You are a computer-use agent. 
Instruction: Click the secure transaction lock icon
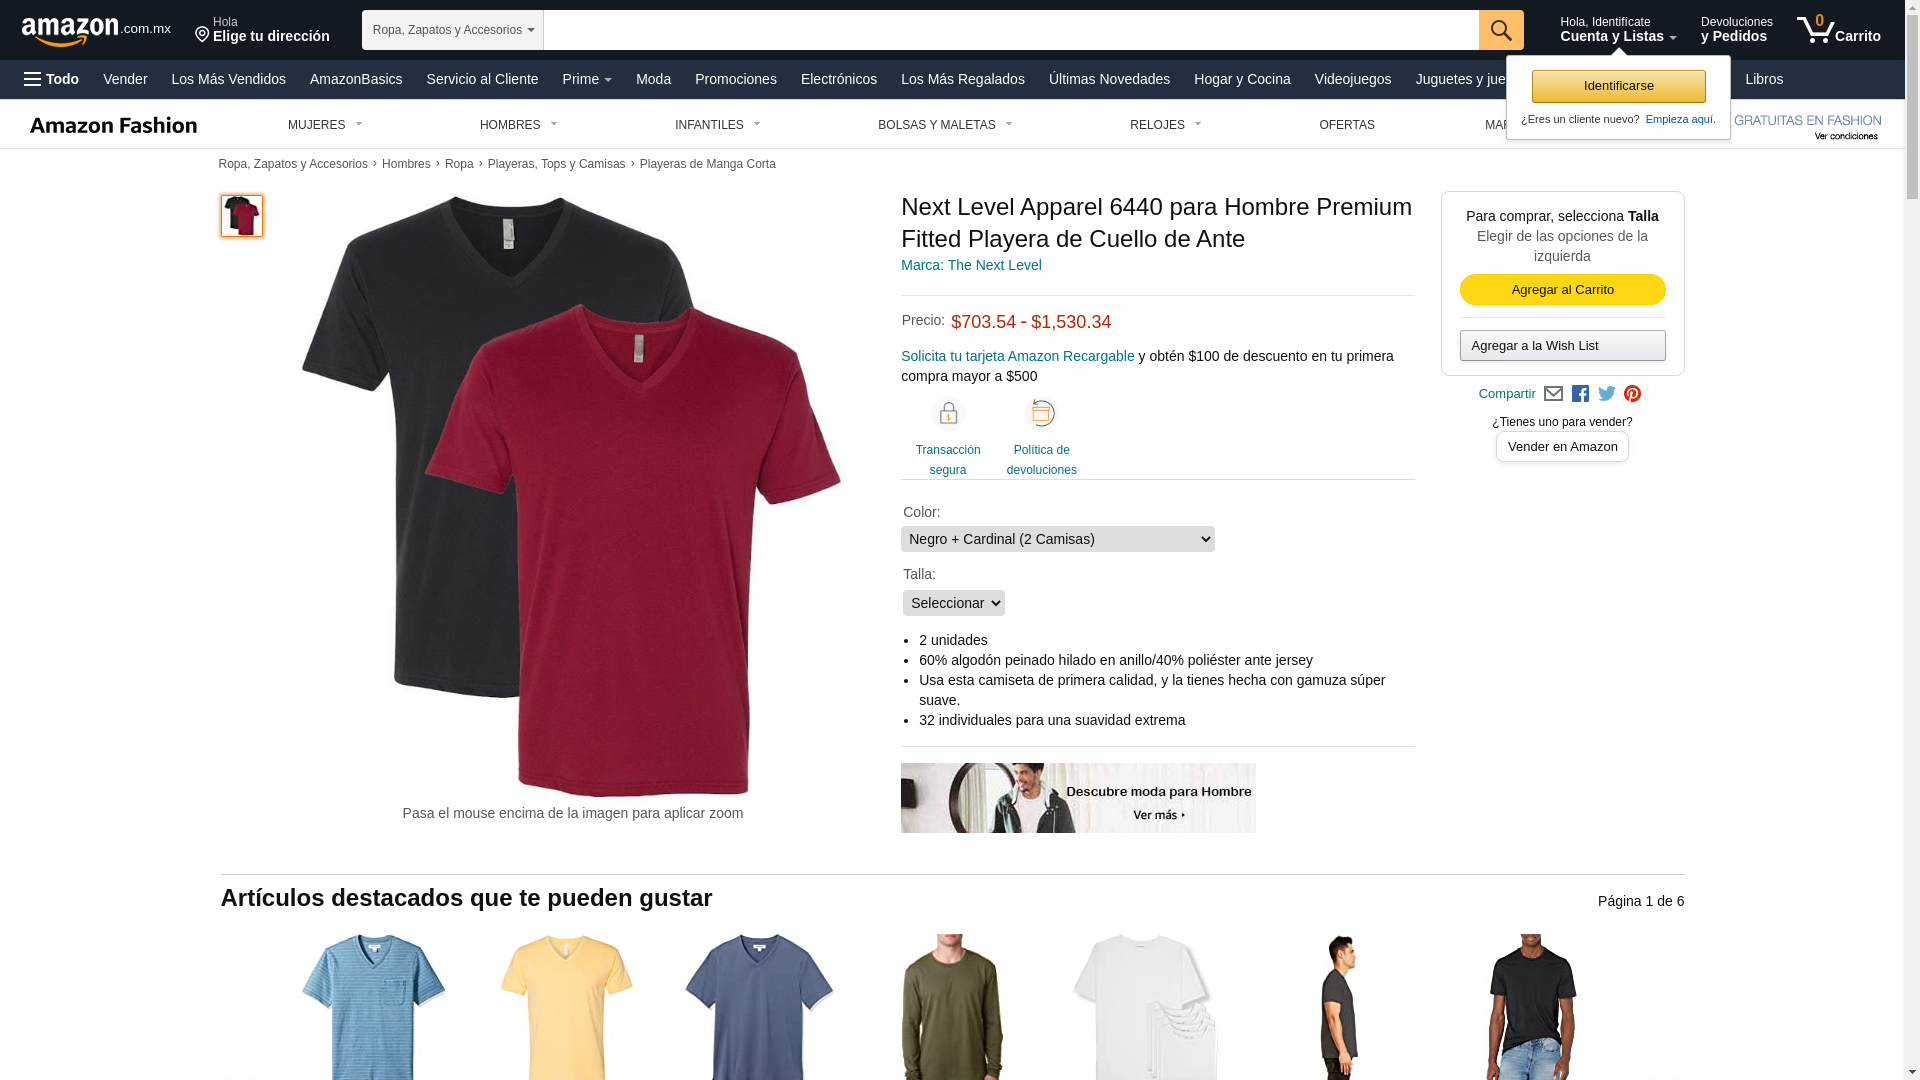[x=948, y=413]
